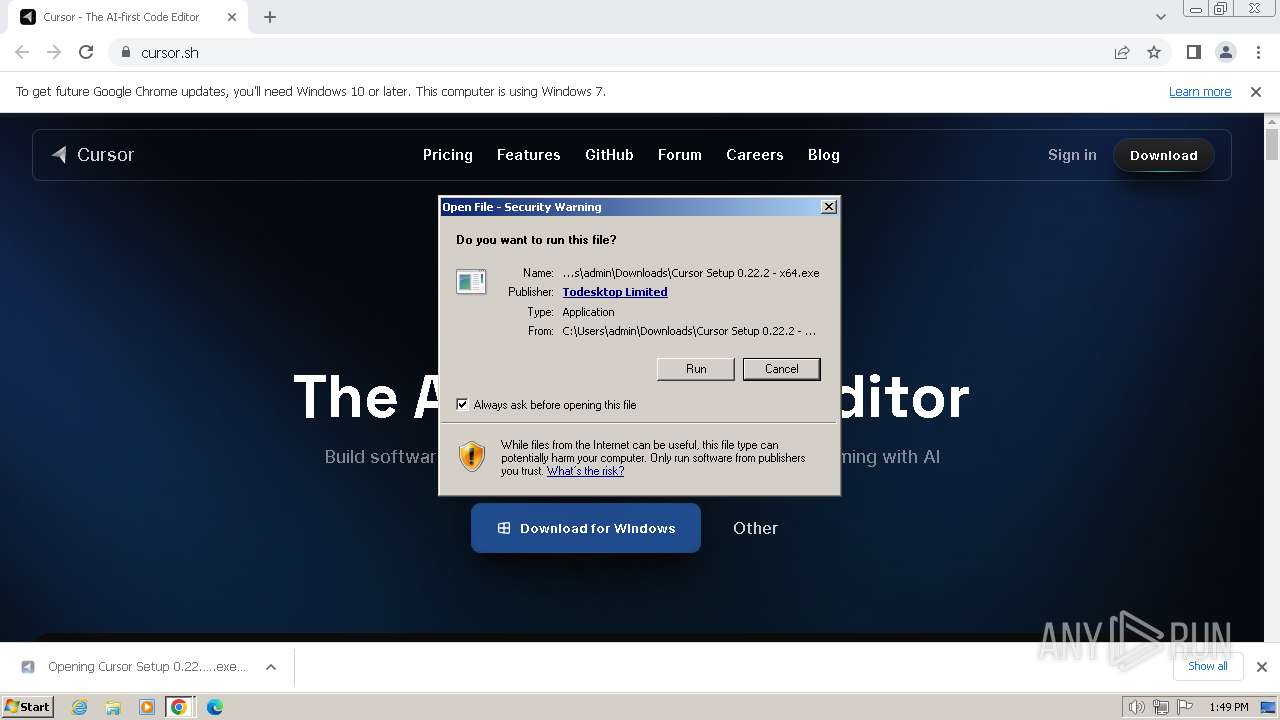Select the Cursor - The AI-first Code Editor tab

[x=128, y=17]
